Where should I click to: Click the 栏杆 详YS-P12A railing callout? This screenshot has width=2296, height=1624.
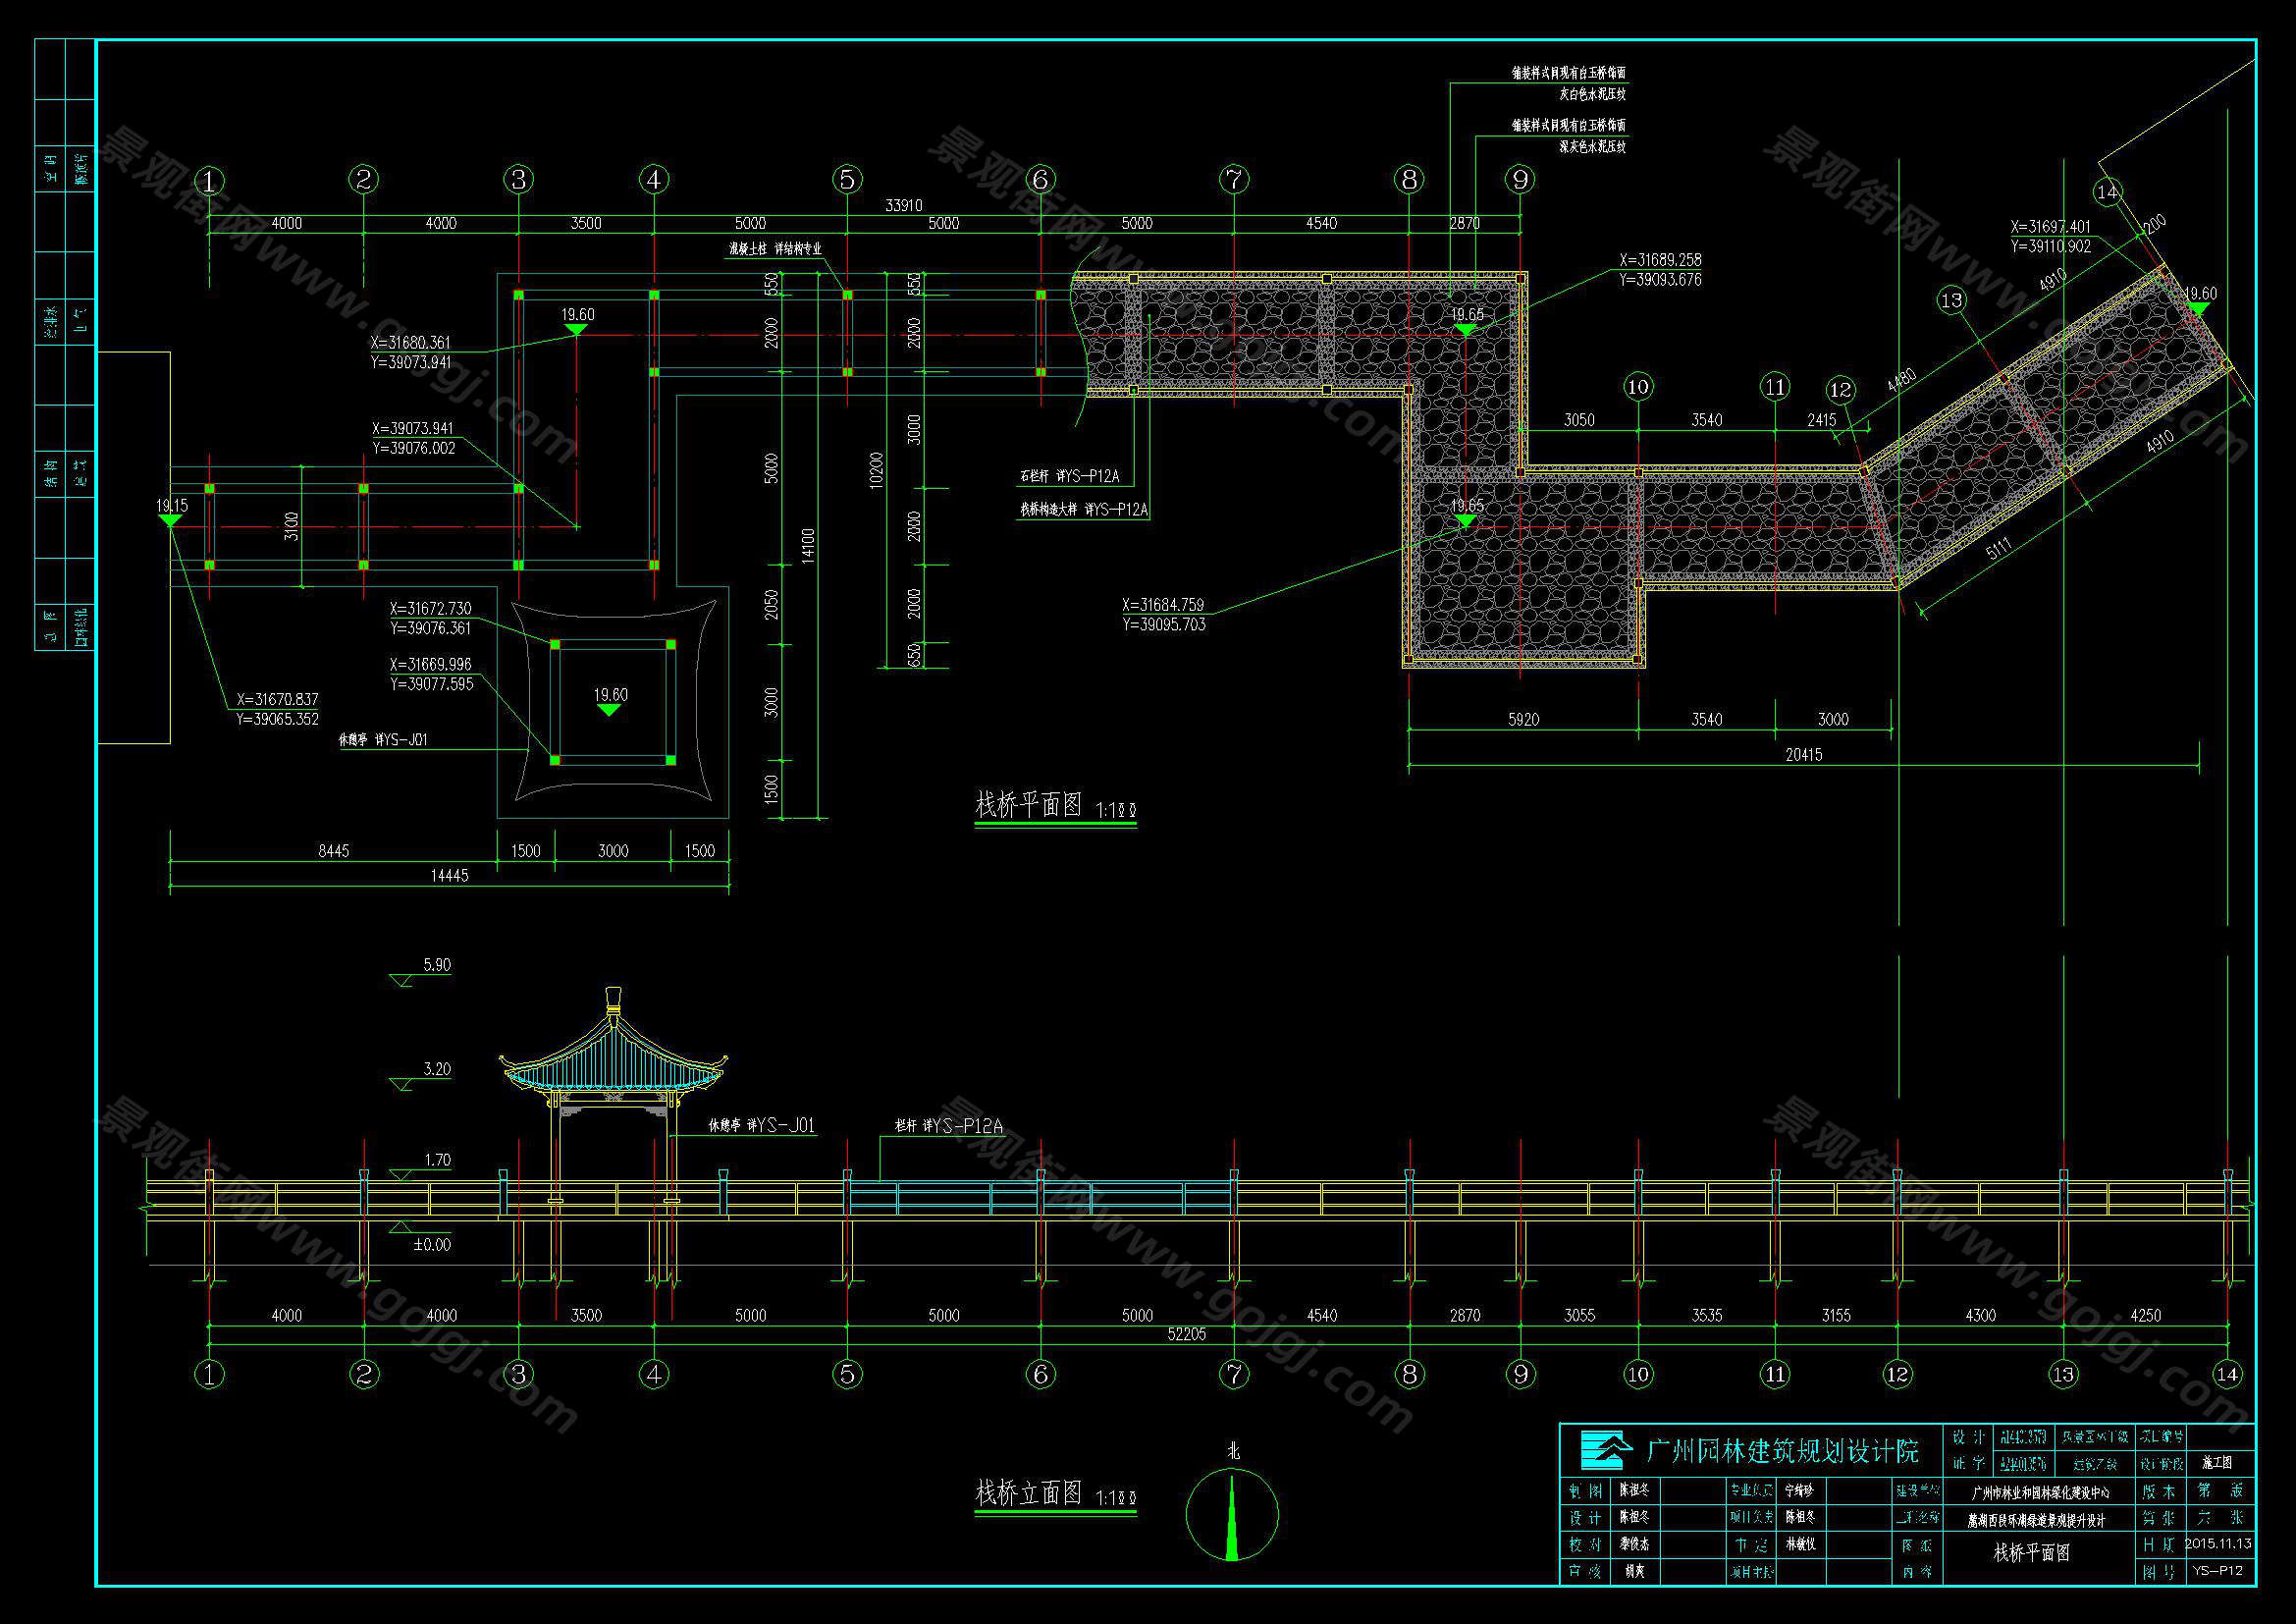[947, 1126]
